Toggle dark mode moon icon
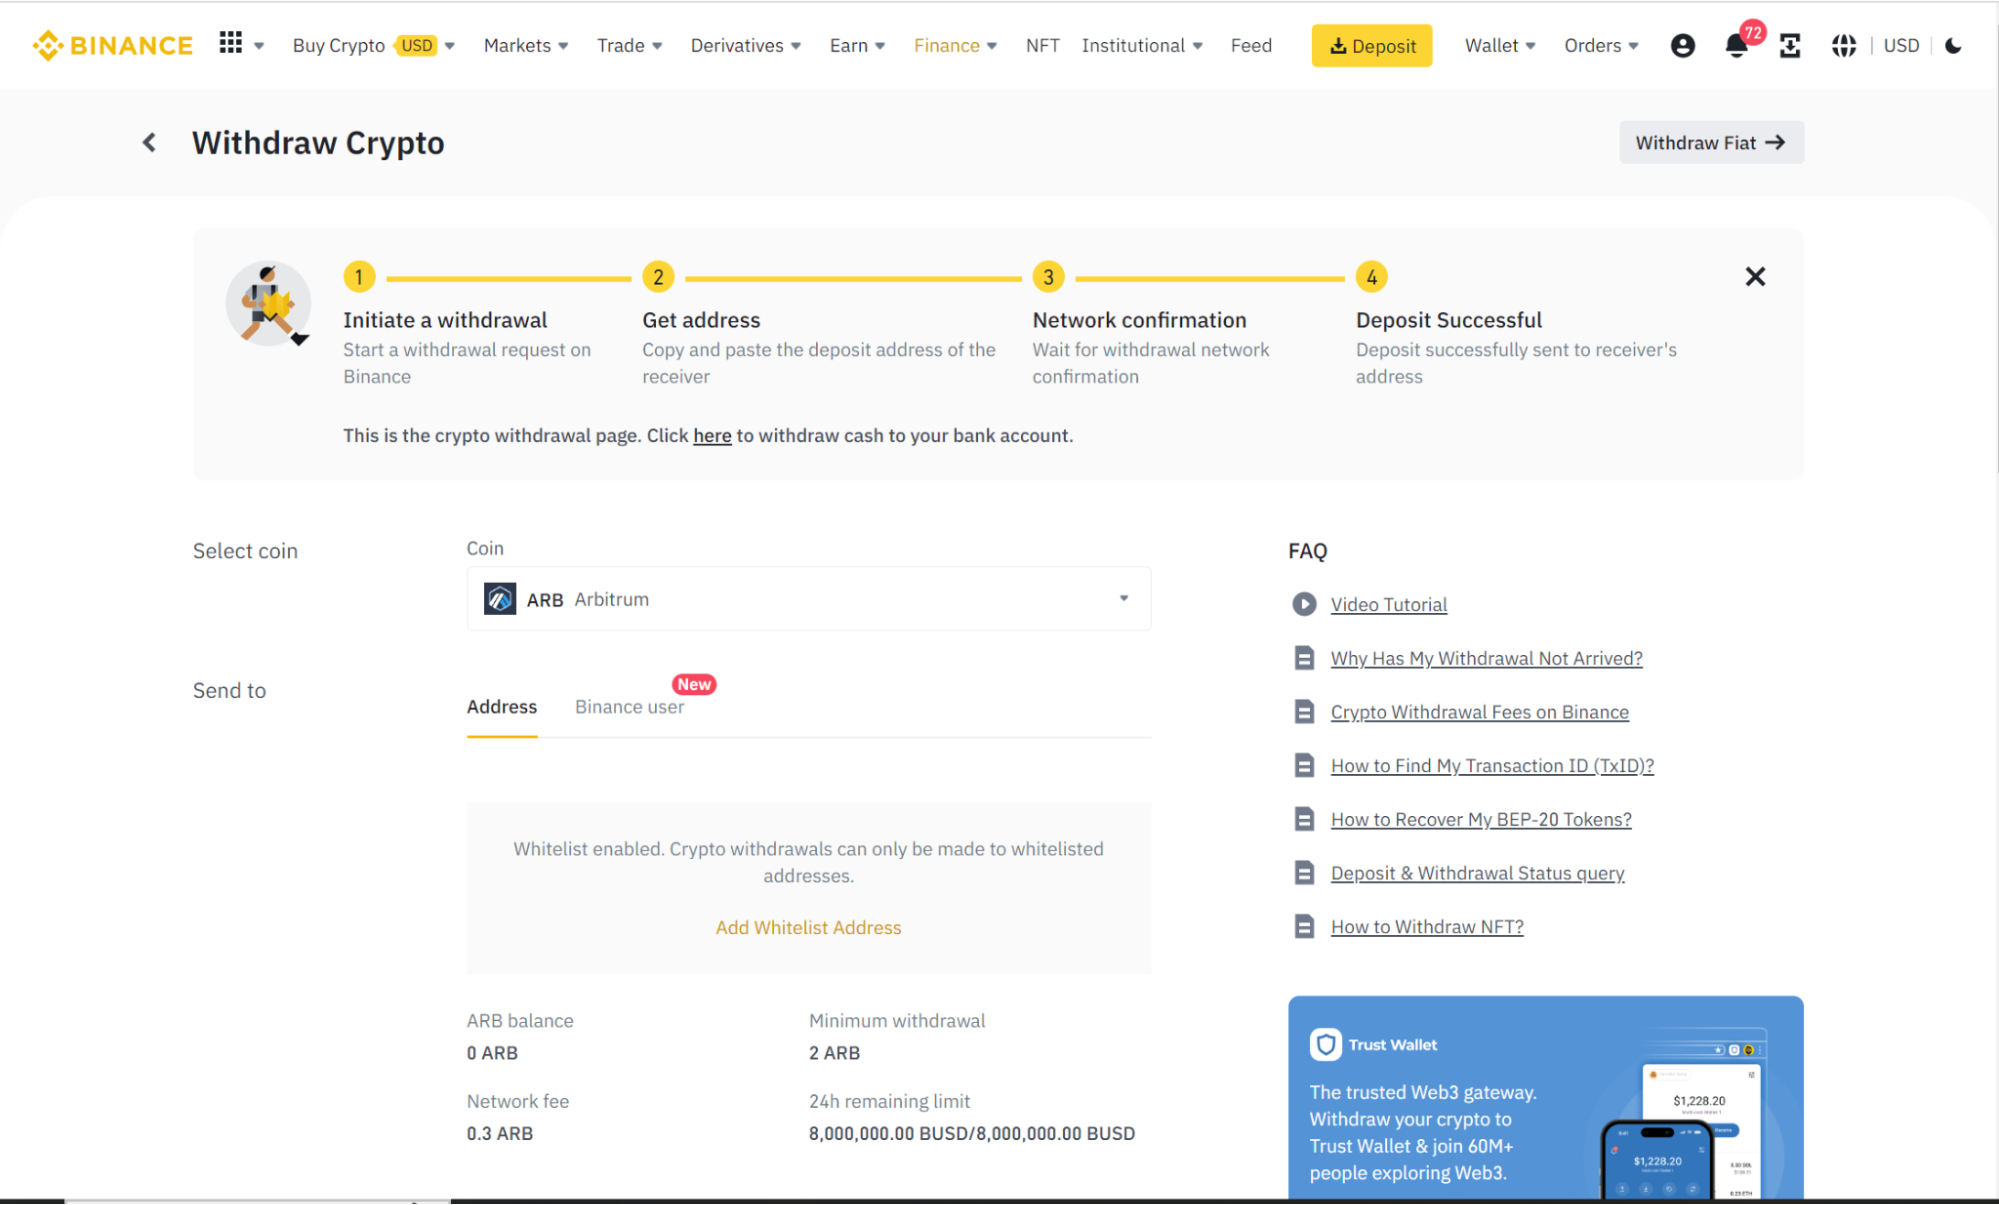The image size is (1999, 1205). (1954, 45)
